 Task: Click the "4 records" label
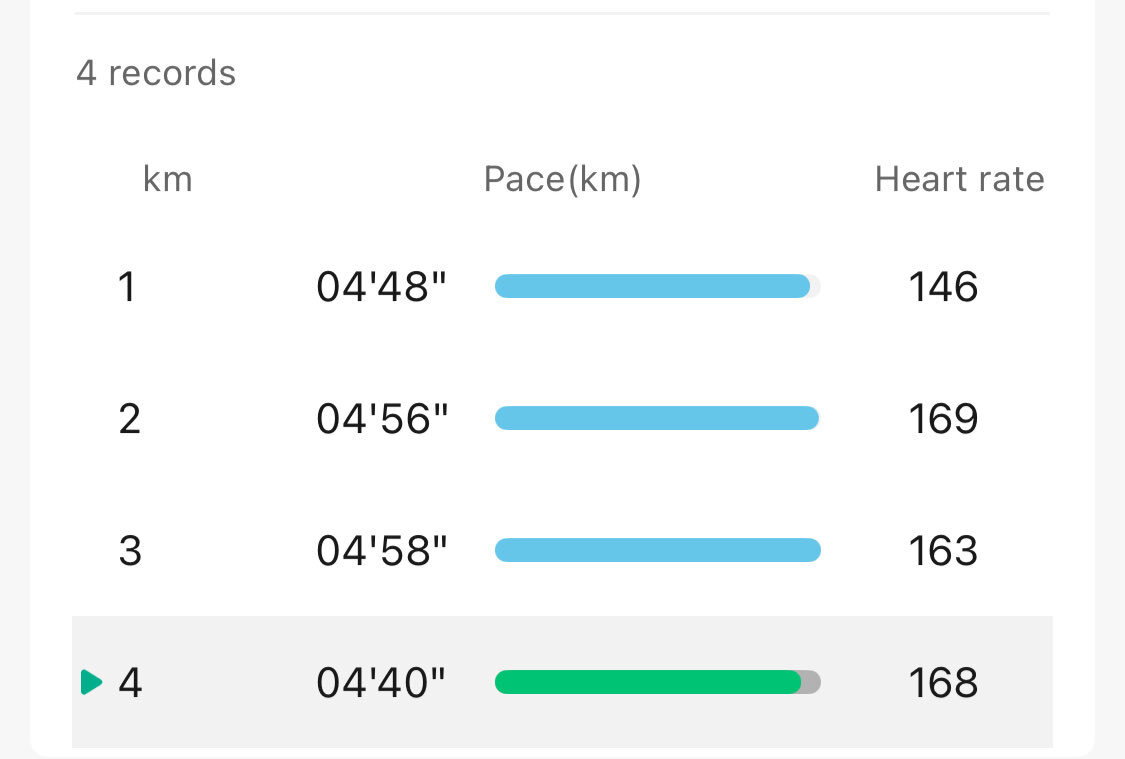pos(156,73)
